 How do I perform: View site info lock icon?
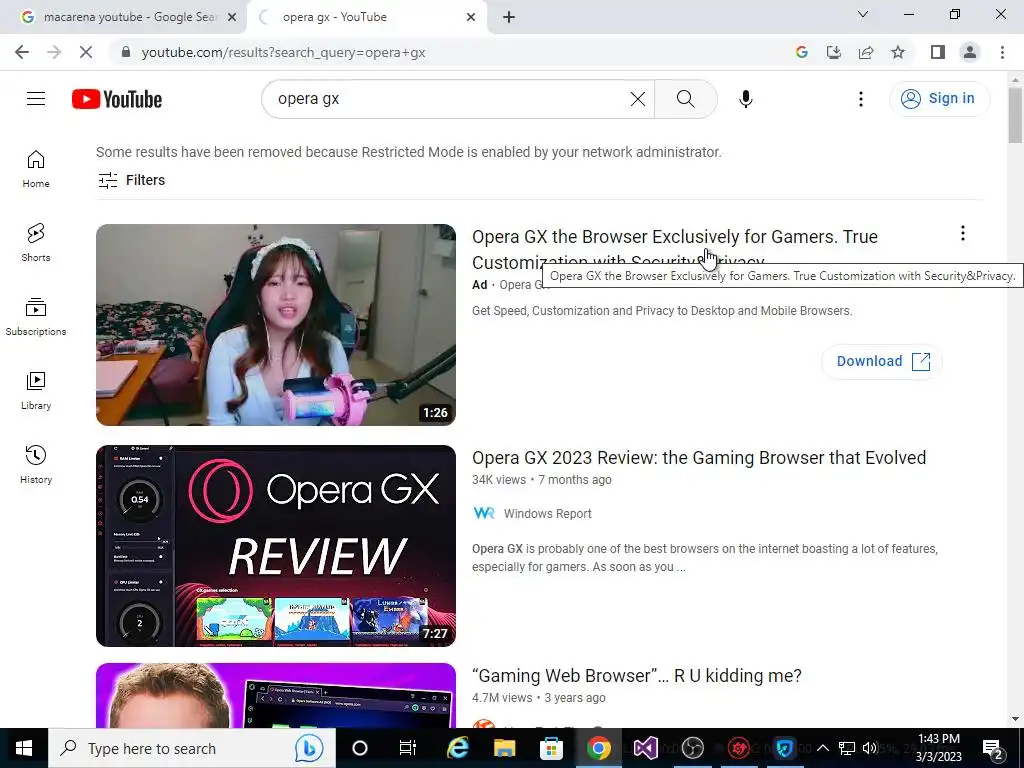tap(125, 52)
